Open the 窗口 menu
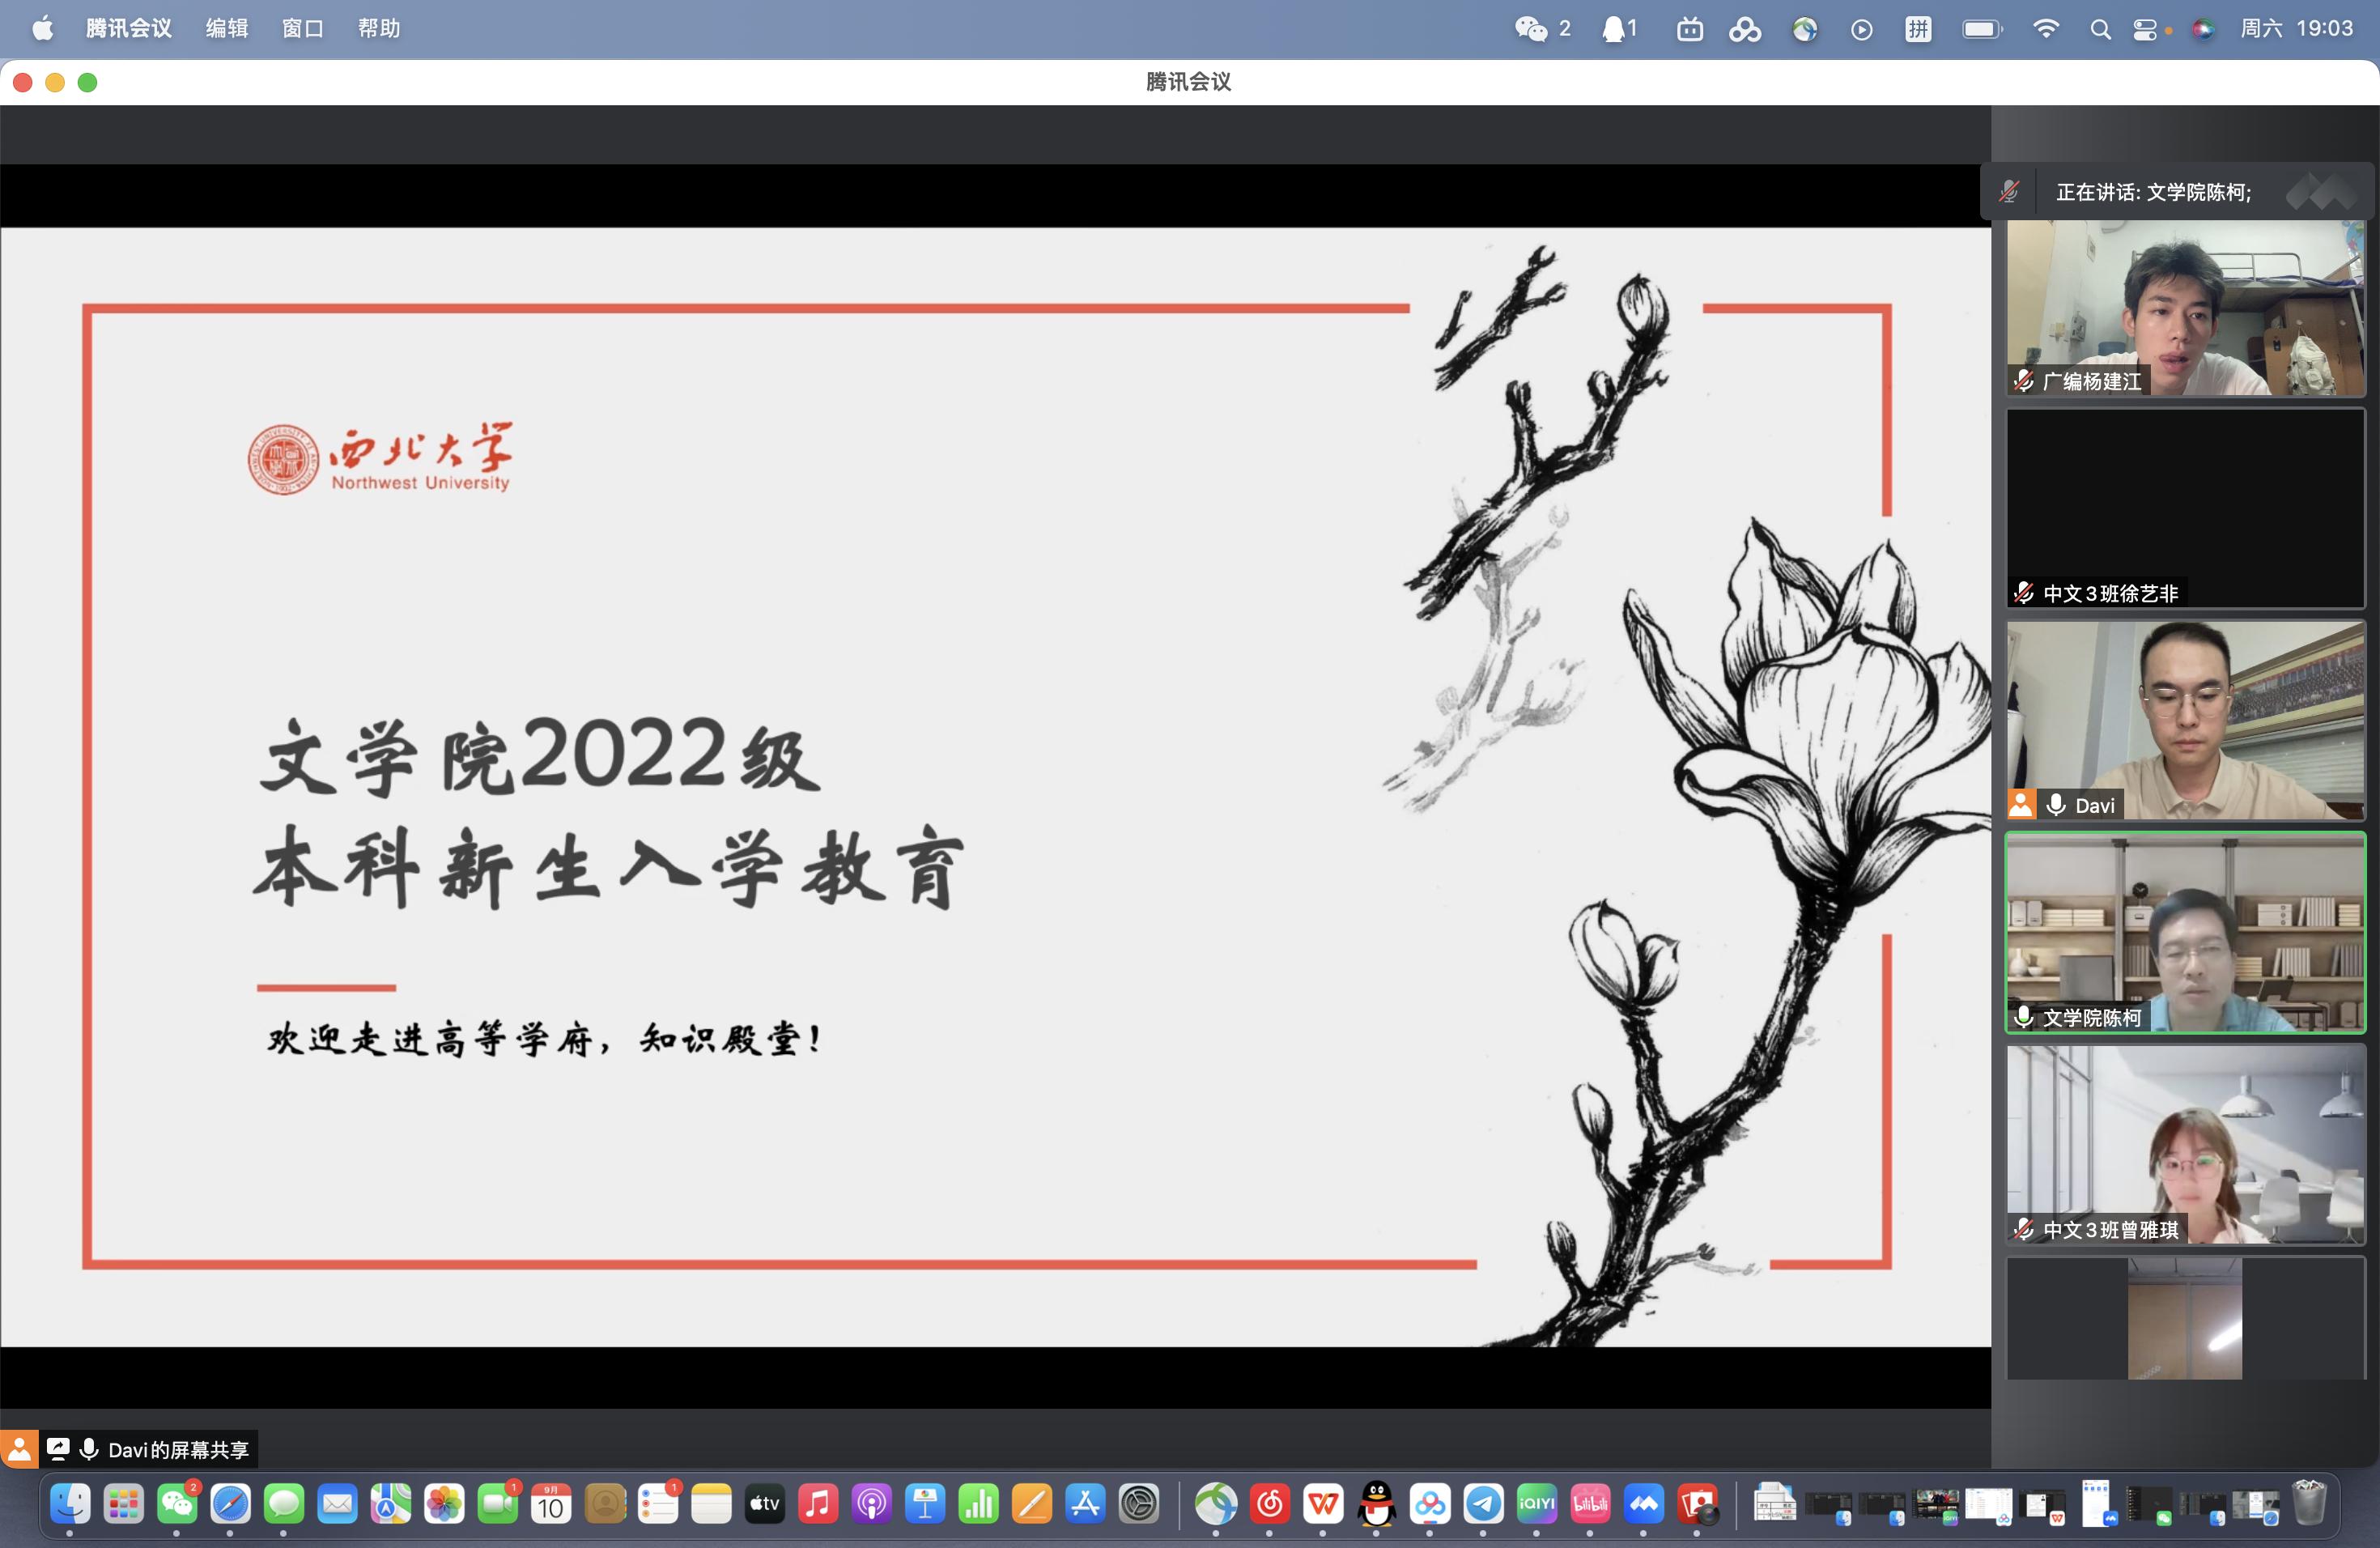The image size is (2380, 1548). [302, 28]
